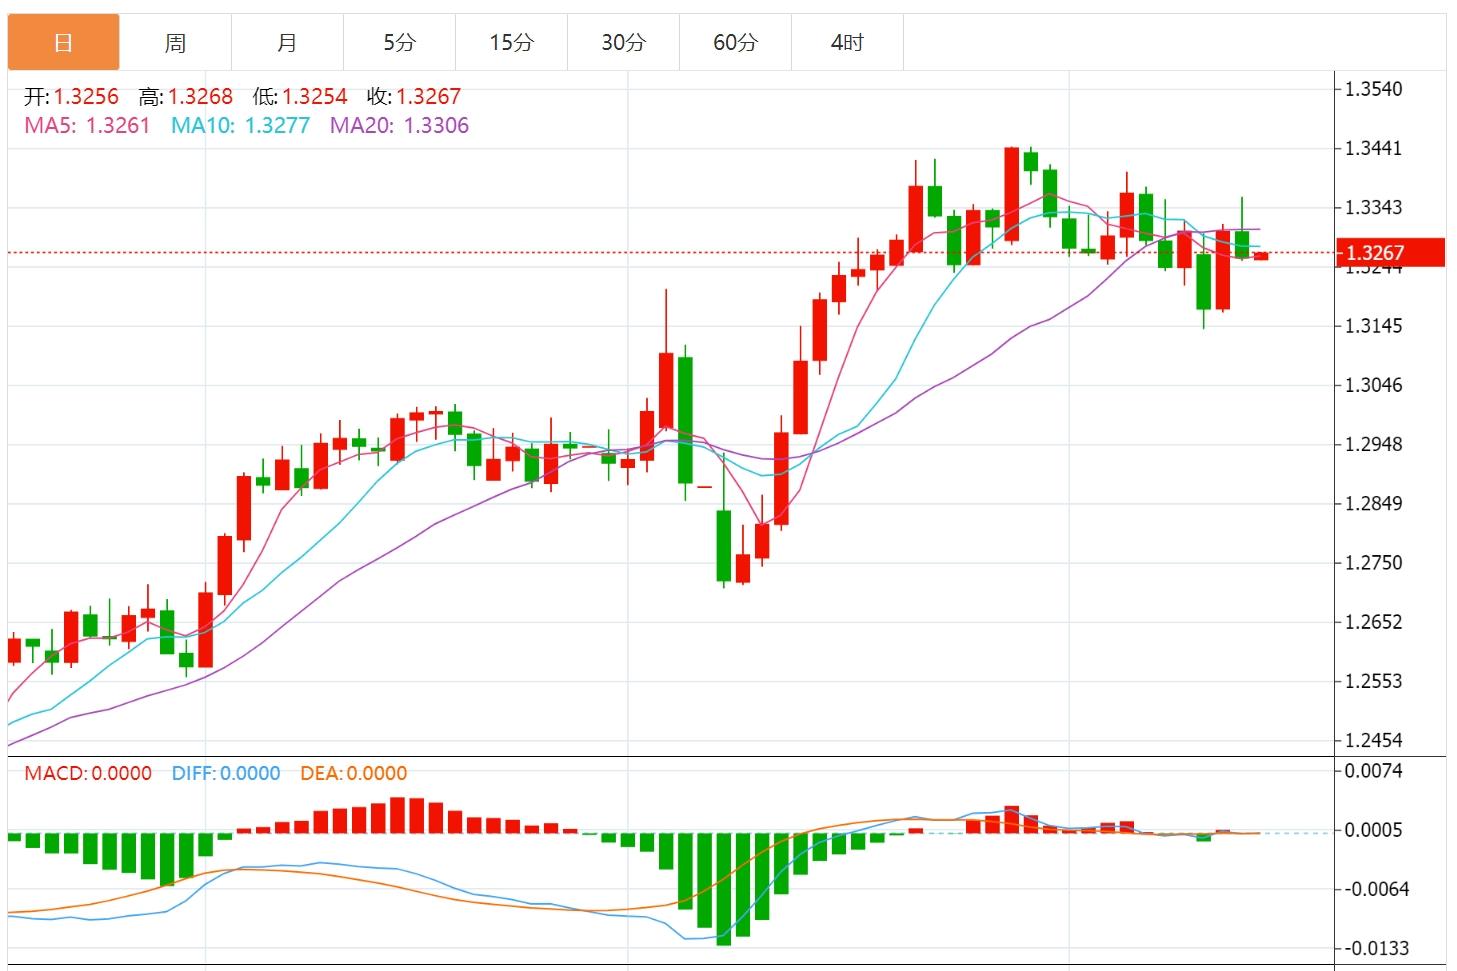This screenshot has width=1457, height=971.
Task: Switch to the 5分 timeframe
Action: (x=399, y=42)
